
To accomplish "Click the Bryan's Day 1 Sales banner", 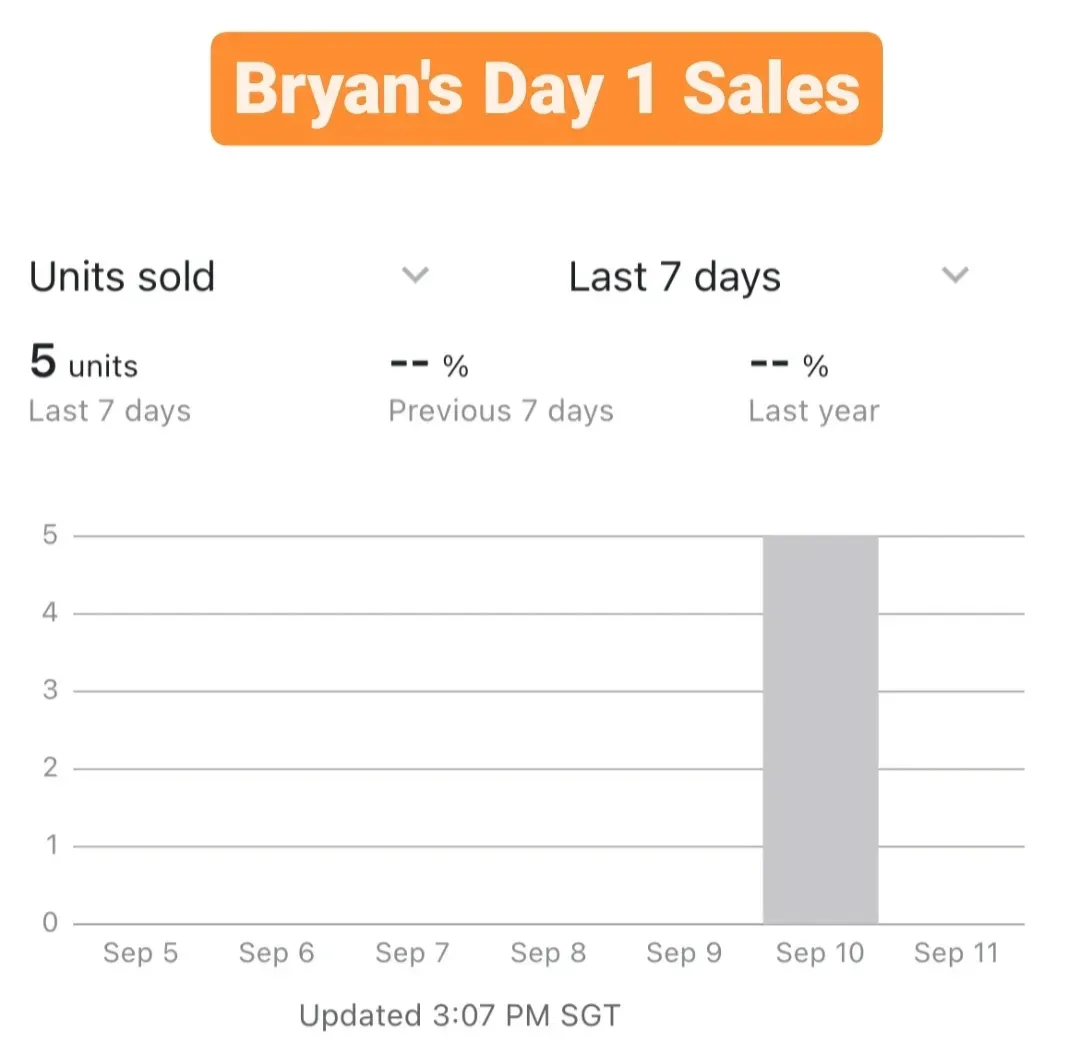I will click(x=545, y=89).
